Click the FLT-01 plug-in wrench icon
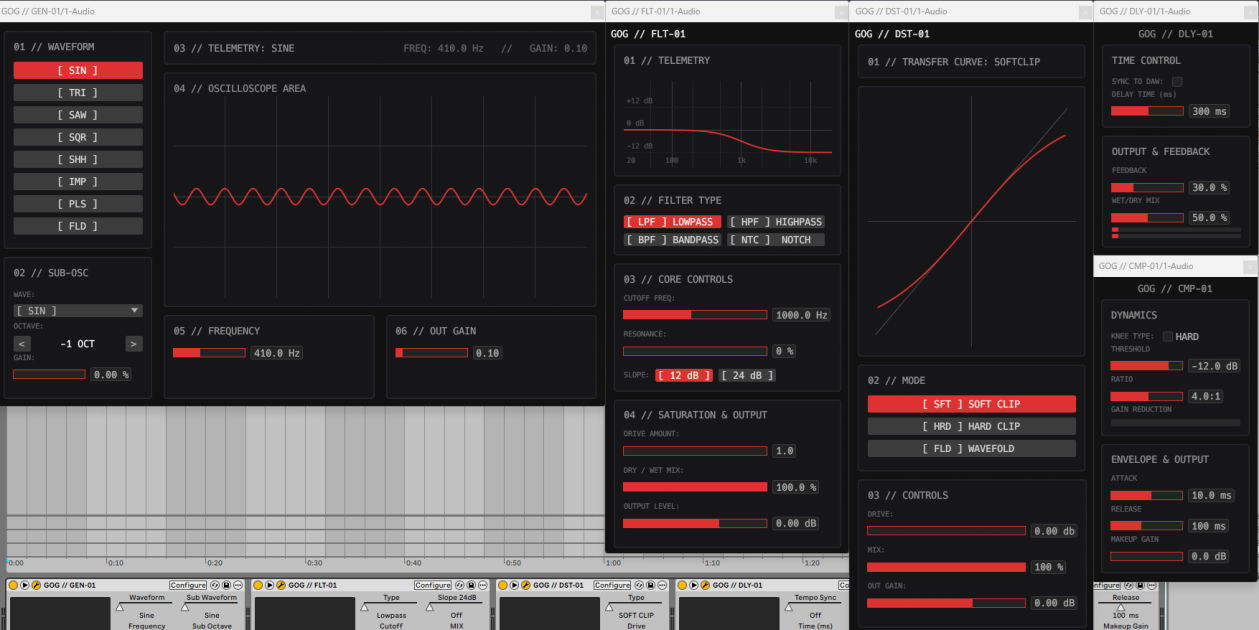Viewport: 1259px width, 630px height. click(x=281, y=585)
